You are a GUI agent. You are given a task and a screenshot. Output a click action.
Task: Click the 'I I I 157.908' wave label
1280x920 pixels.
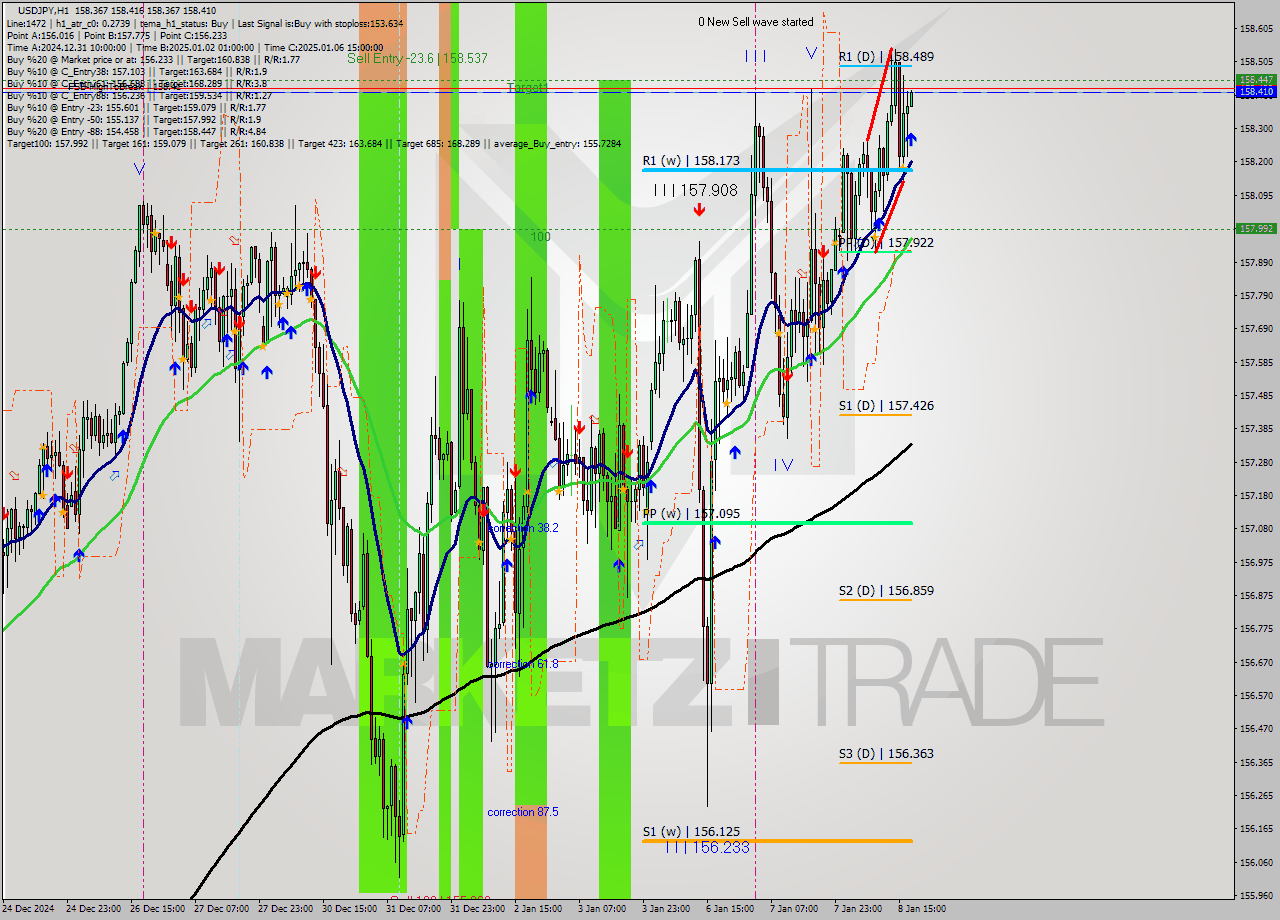(x=695, y=189)
